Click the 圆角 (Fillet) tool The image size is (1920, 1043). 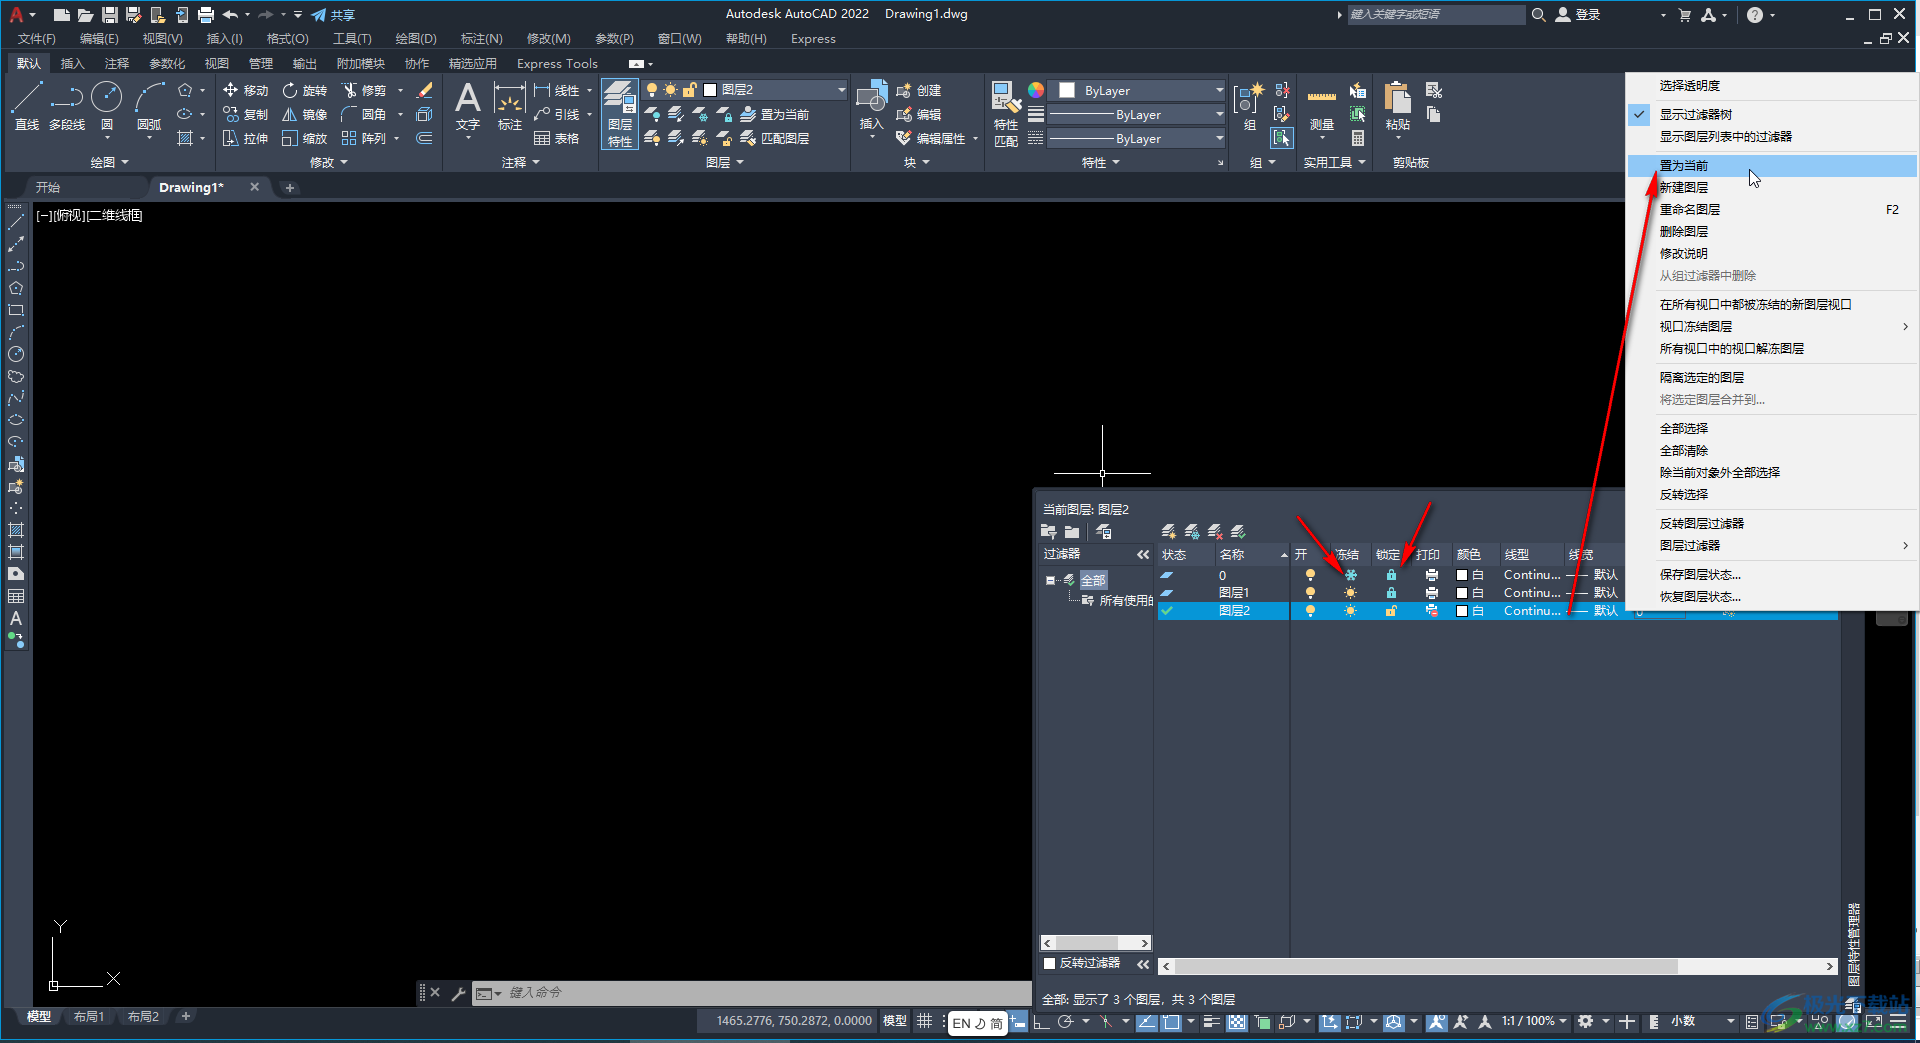pyautogui.click(x=364, y=114)
